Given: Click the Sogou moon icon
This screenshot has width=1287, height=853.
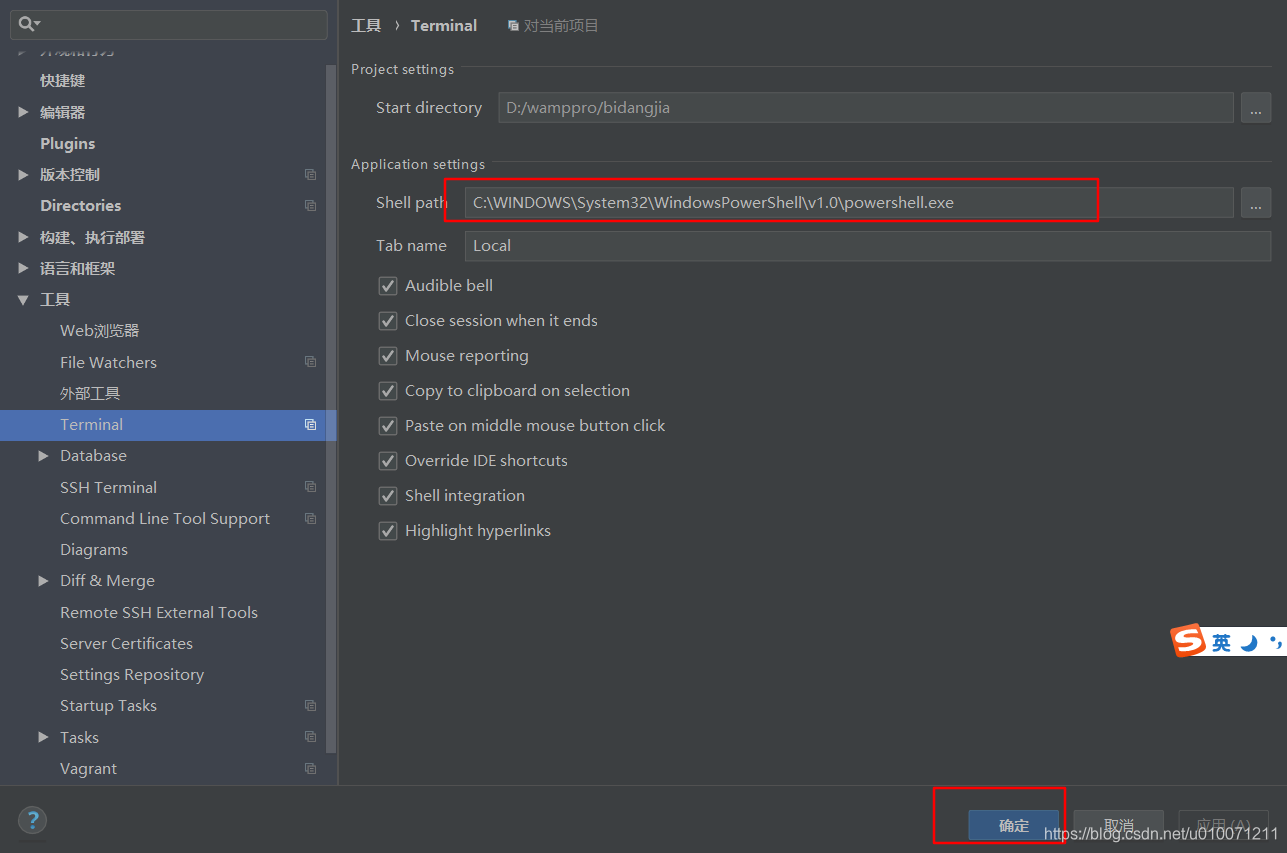Looking at the screenshot, I should point(1249,643).
